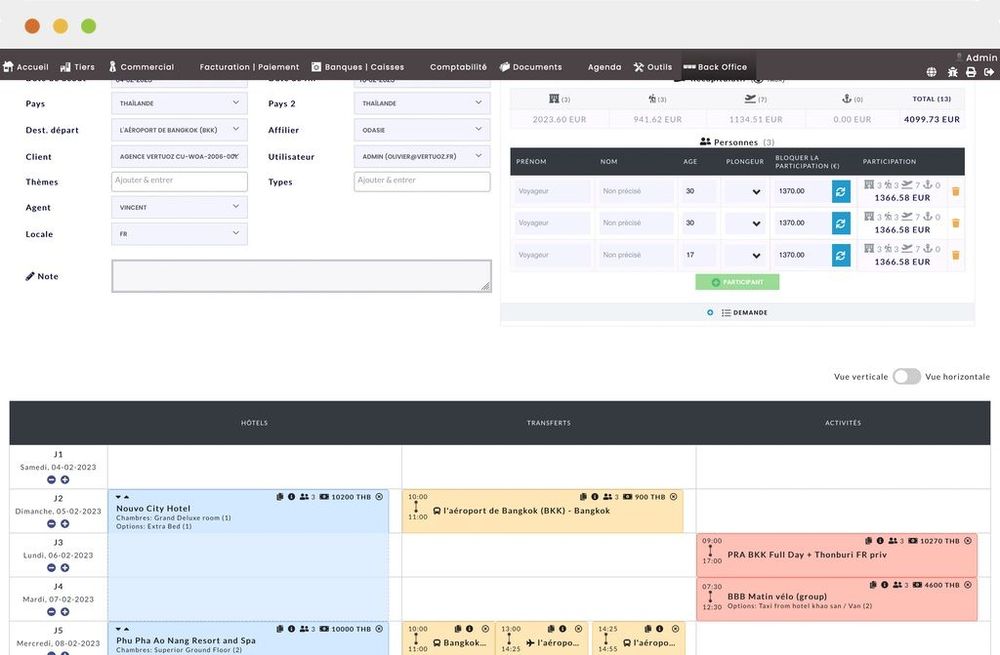Refresh participation for the age 17 traveler
This screenshot has width=1000, height=655.
pos(841,255)
